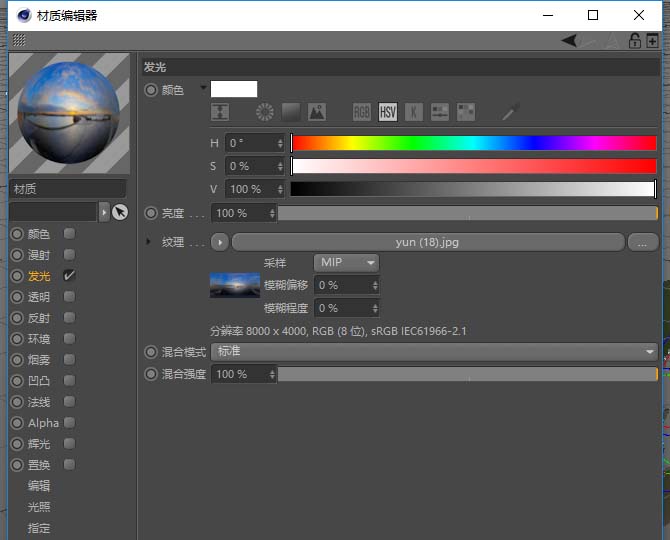Viewport: 670px width, 540px height.
Task: Click on the rainbow hue slider
Action: coord(473,143)
